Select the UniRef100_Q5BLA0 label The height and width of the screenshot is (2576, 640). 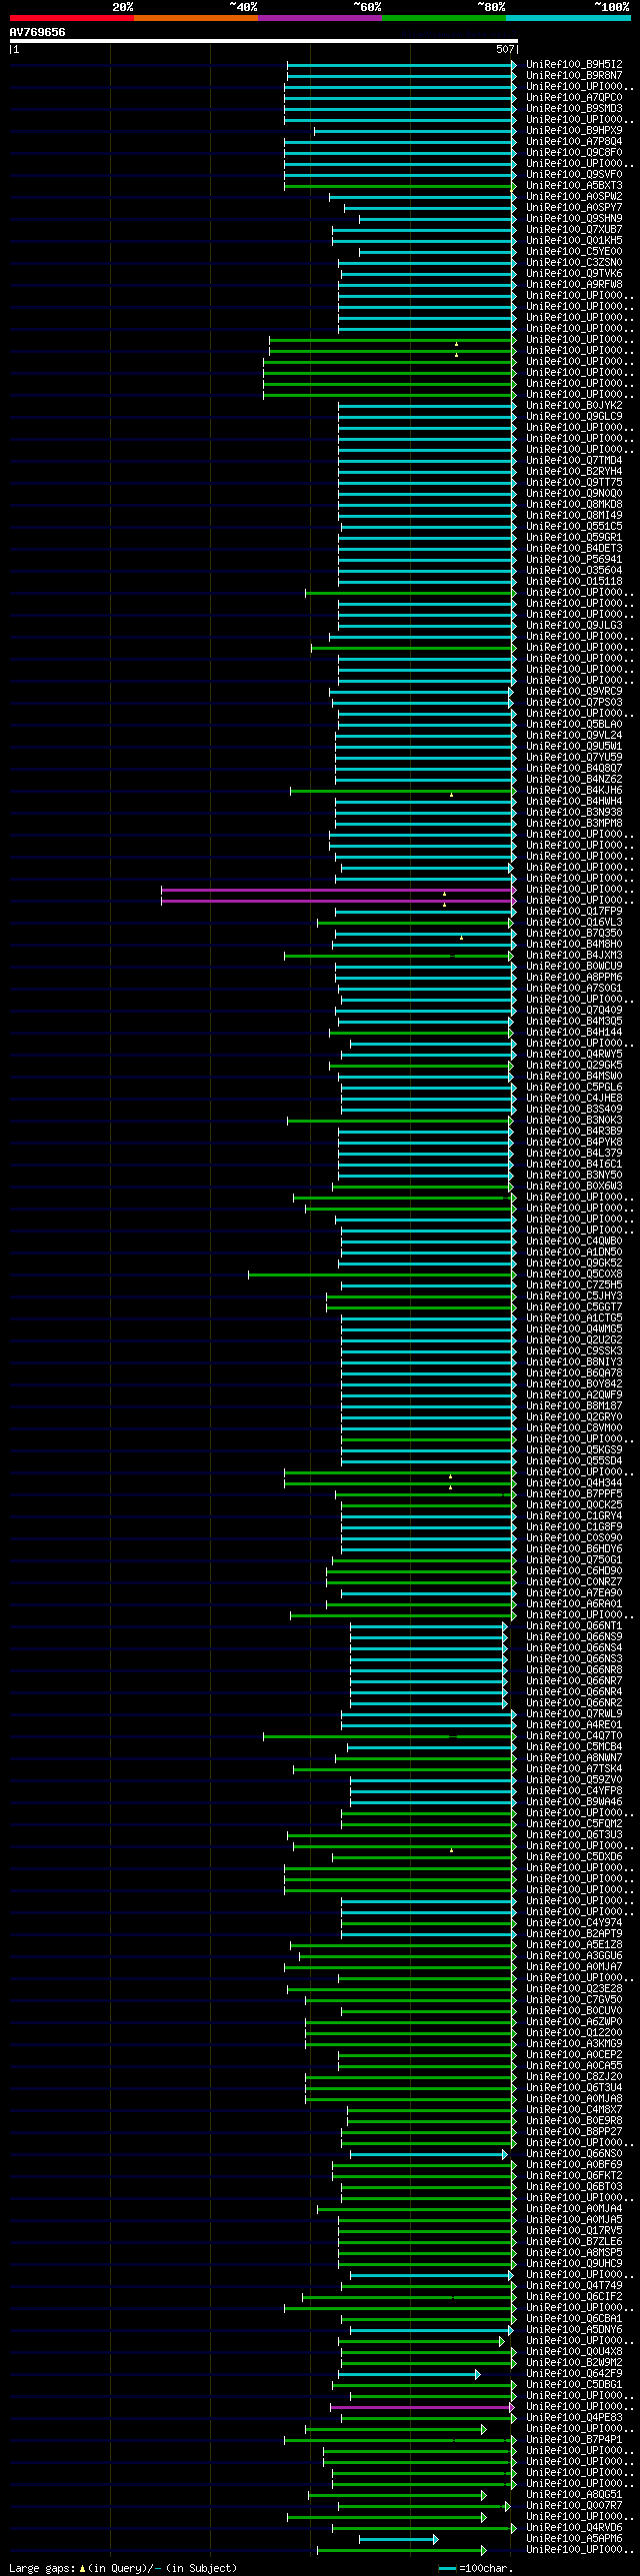click(574, 725)
